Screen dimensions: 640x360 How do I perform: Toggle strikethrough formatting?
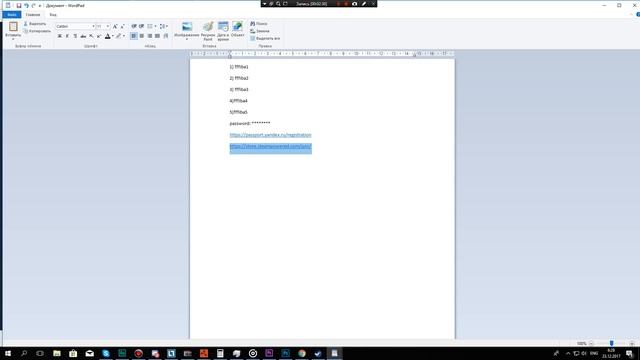coord(83,36)
